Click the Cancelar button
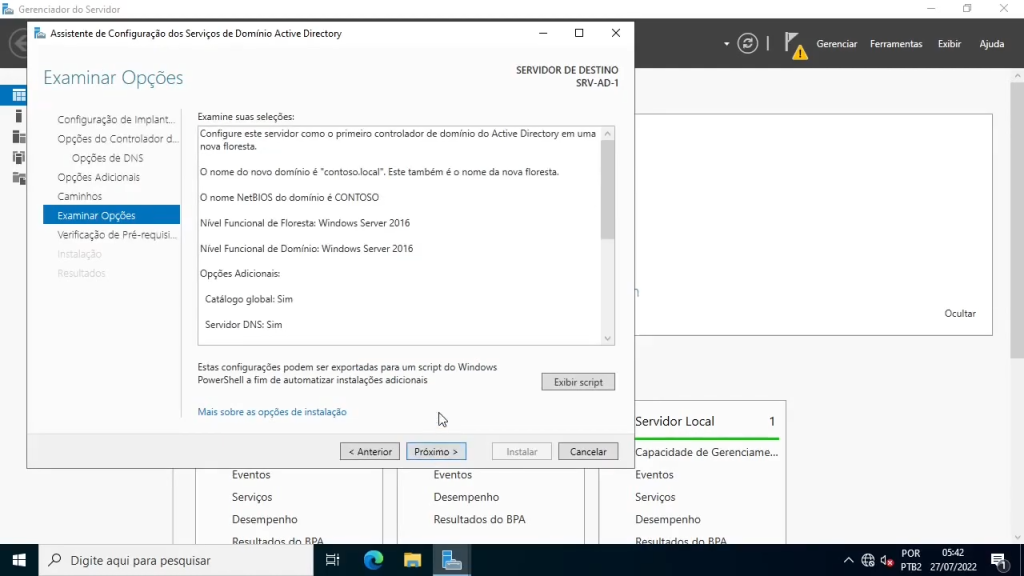The height and width of the screenshot is (576, 1024). (588, 451)
